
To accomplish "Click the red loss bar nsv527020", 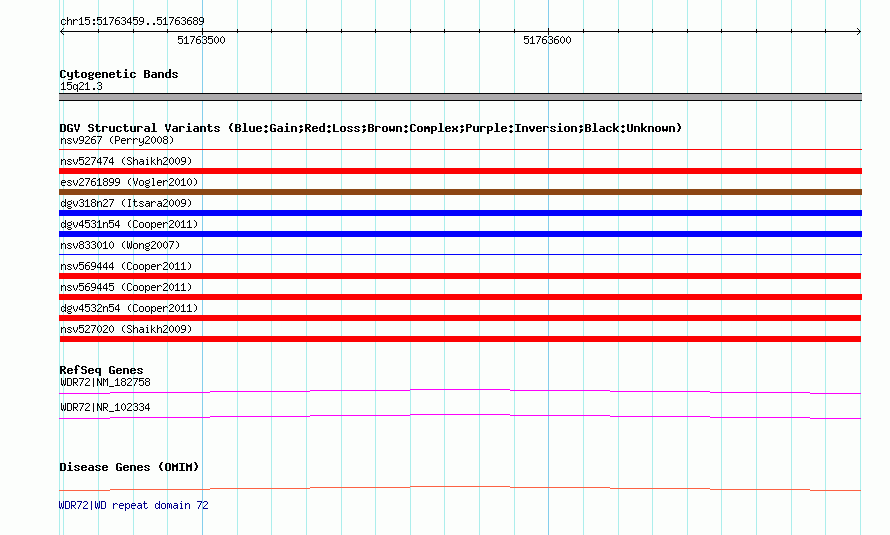I will pyautogui.click(x=460, y=339).
